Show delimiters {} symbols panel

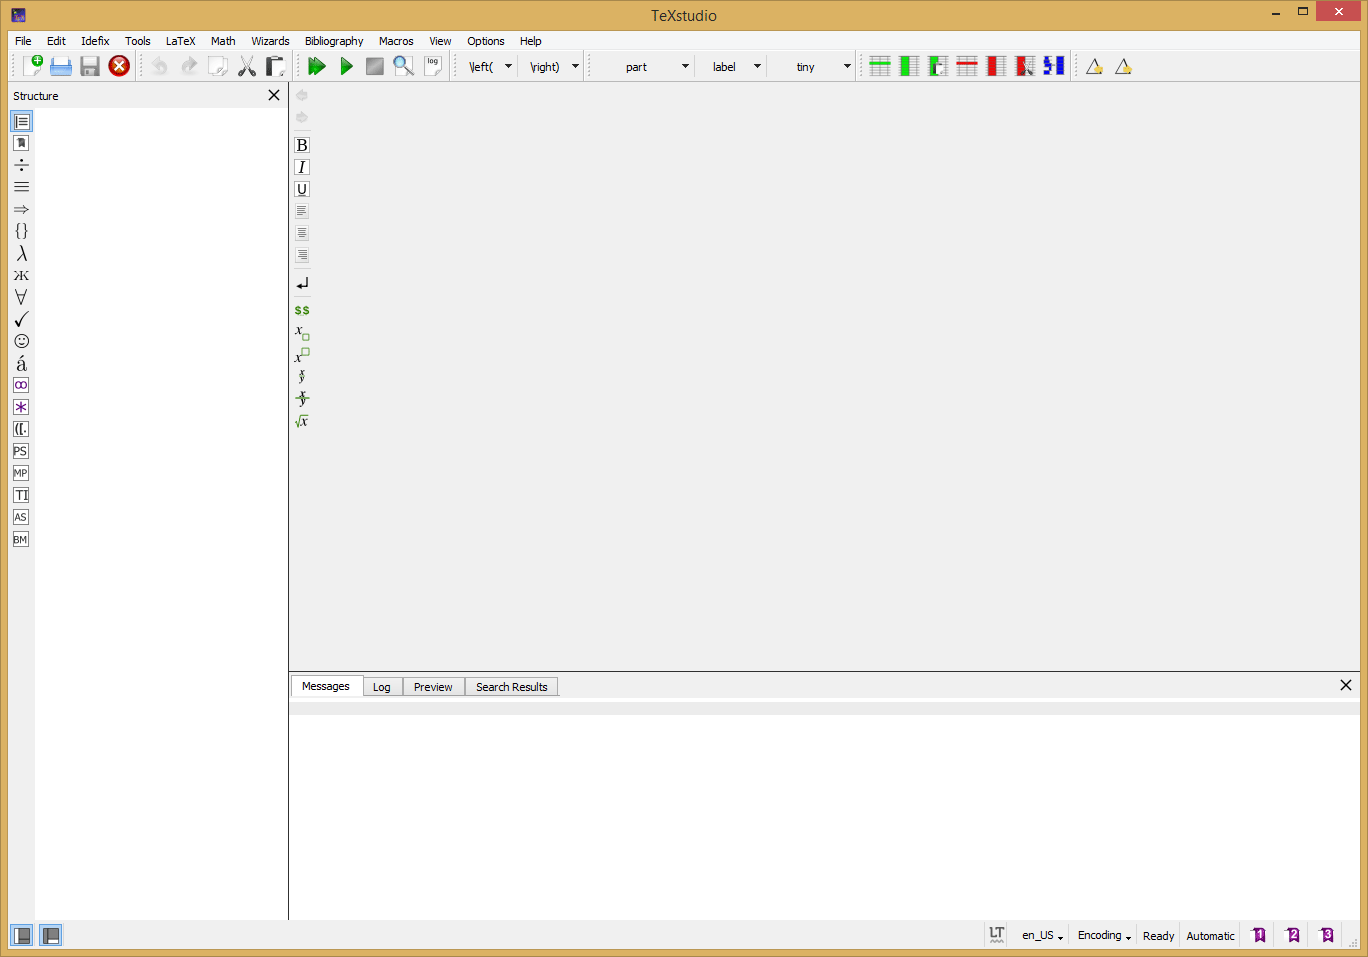pyautogui.click(x=21, y=231)
